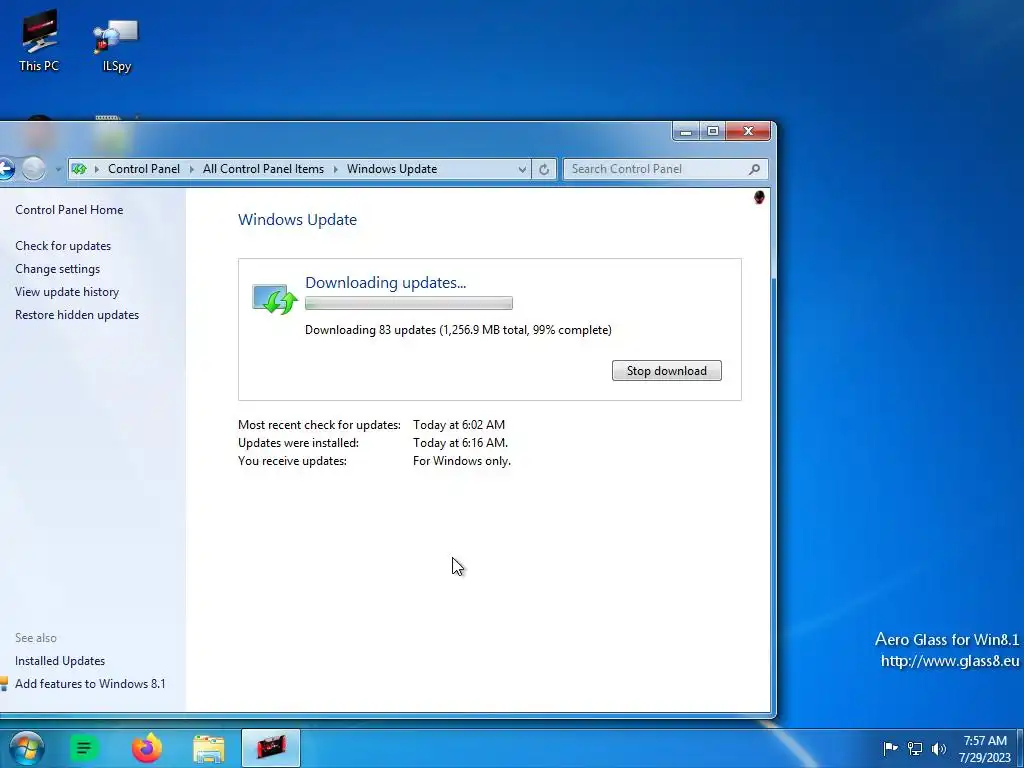Click the download progress bar
Viewport: 1024px width, 768px height.
[x=409, y=303]
